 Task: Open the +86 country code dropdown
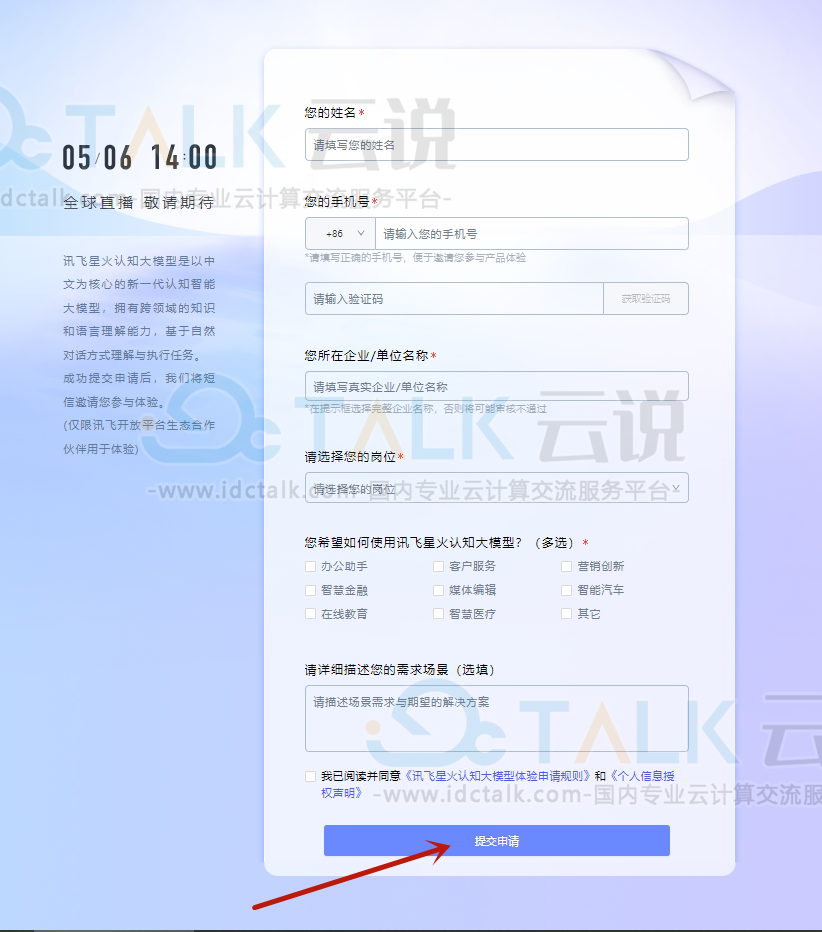click(341, 234)
